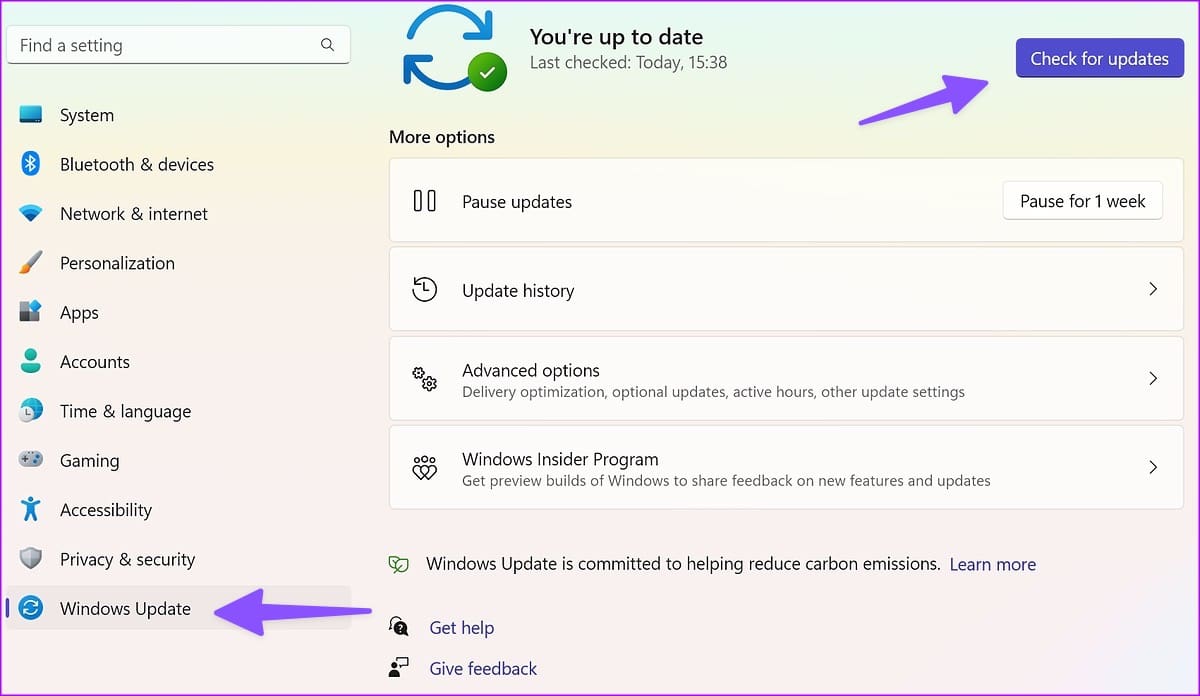
Task: Click the Privacy & security shield icon
Action: point(31,559)
